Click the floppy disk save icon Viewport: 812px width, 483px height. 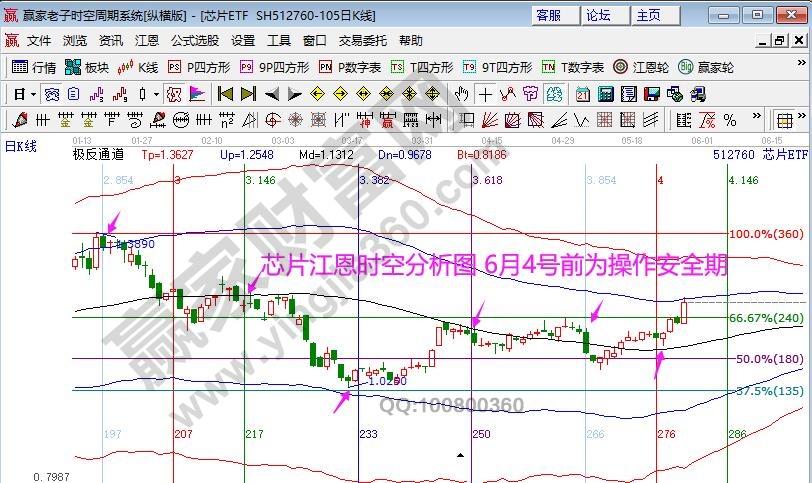651,94
